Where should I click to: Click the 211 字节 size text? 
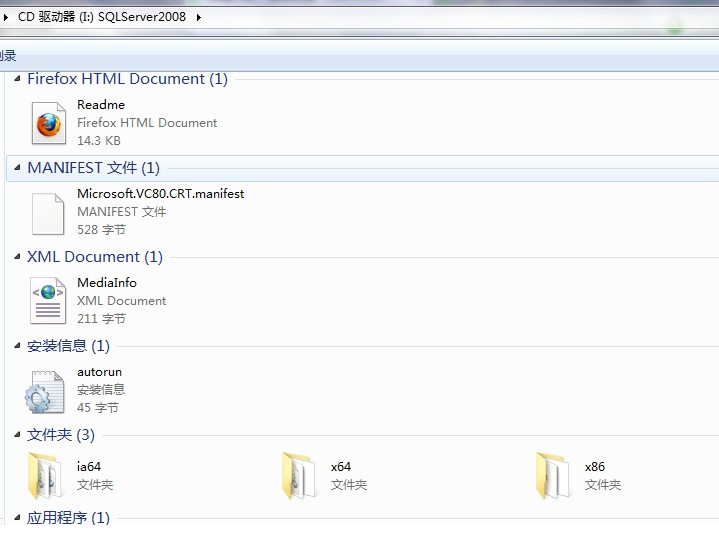coord(101,319)
